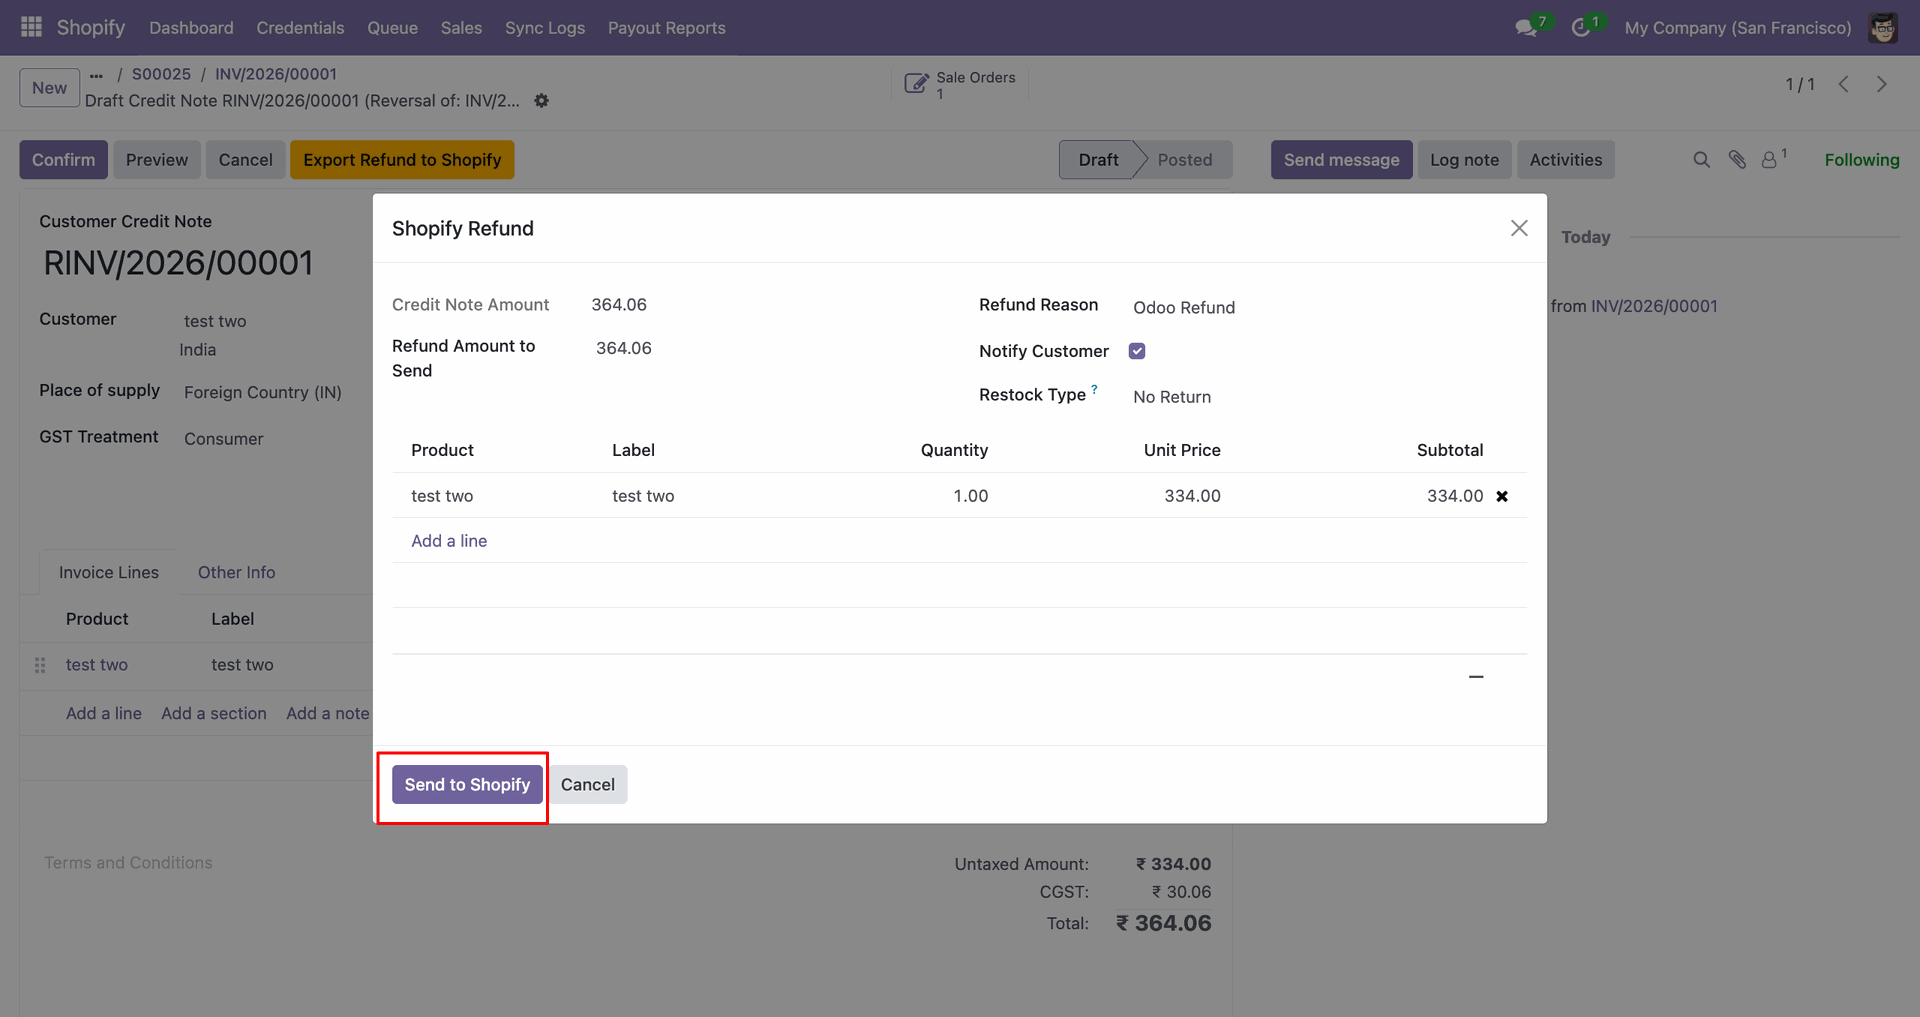
Task: Click the Log note button
Action: tap(1464, 160)
